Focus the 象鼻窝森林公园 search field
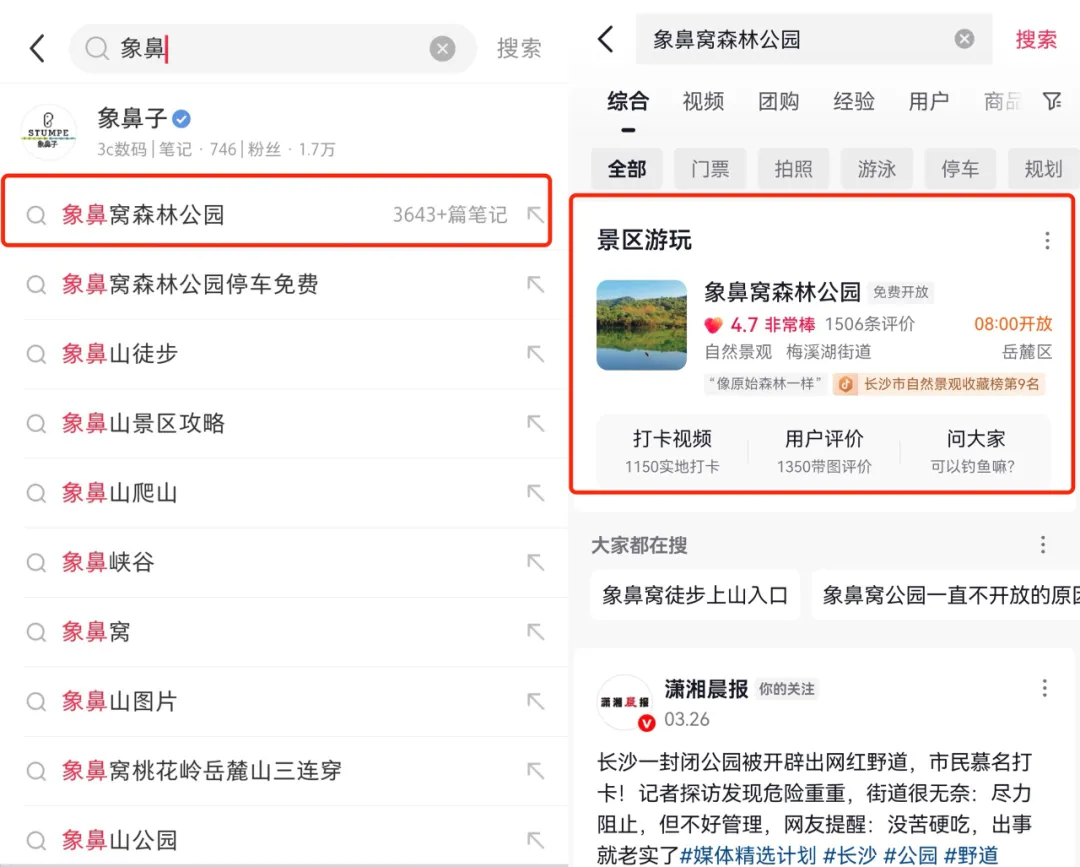The height and width of the screenshot is (867, 1080). tap(813, 39)
